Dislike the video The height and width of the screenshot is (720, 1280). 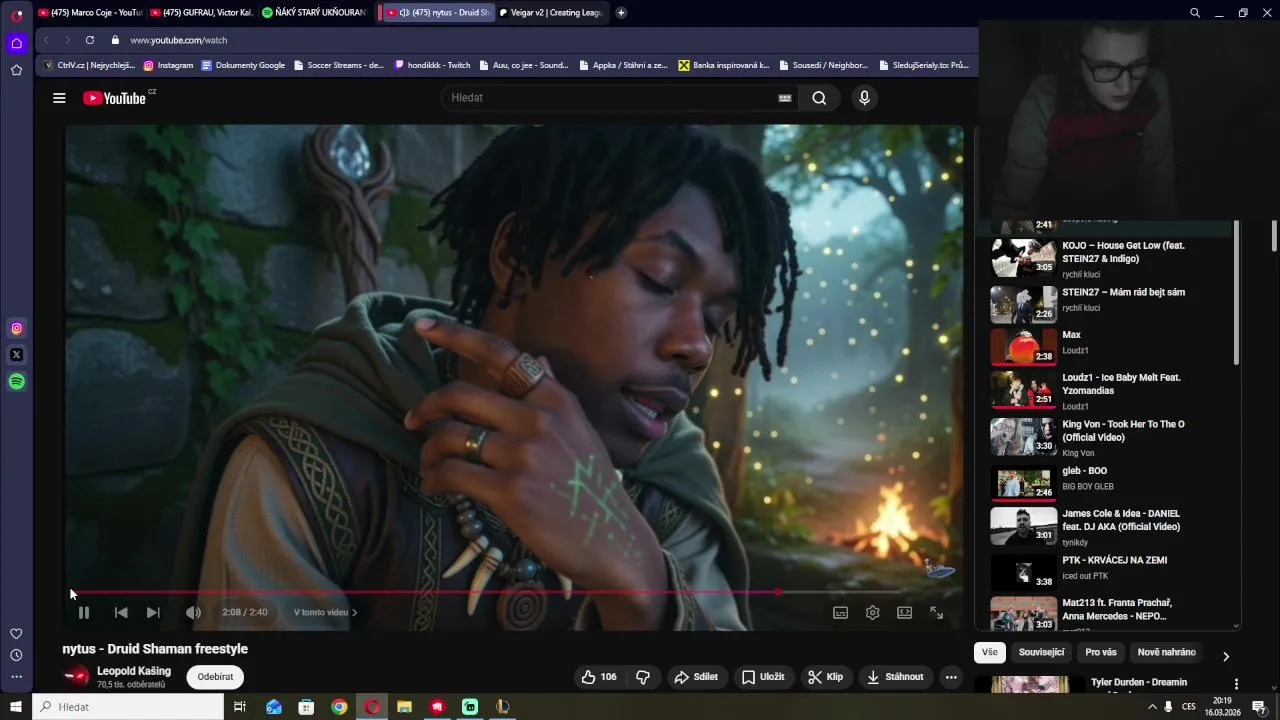pyautogui.click(x=643, y=677)
